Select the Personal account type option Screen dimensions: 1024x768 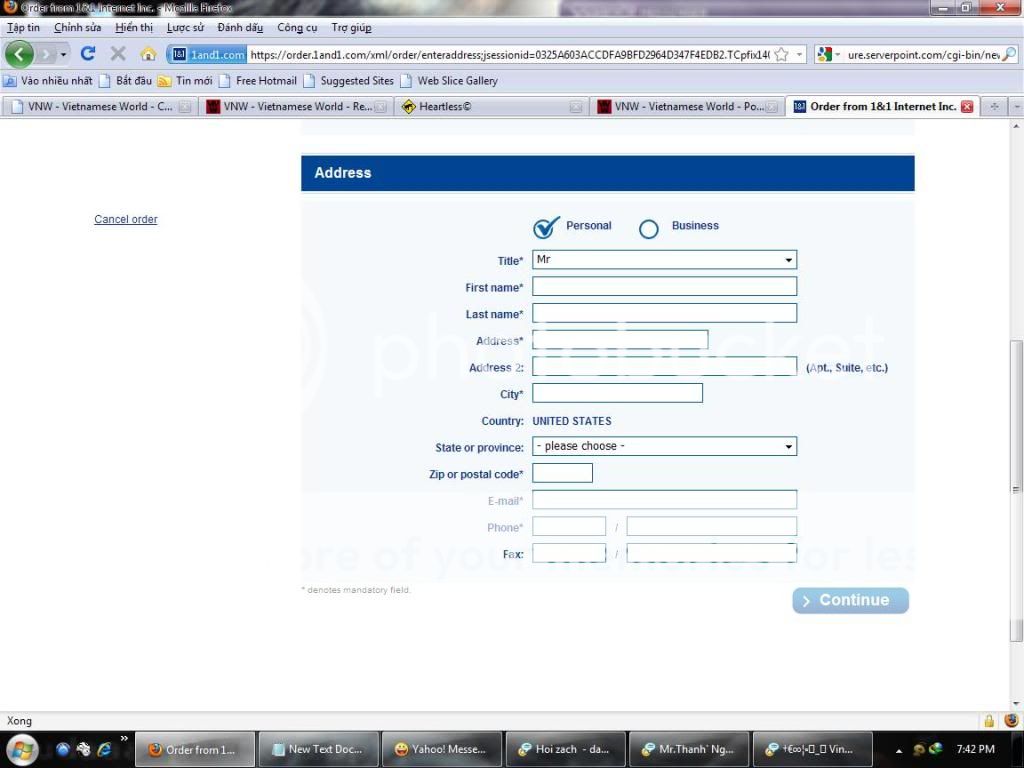pyautogui.click(x=547, y=228)
